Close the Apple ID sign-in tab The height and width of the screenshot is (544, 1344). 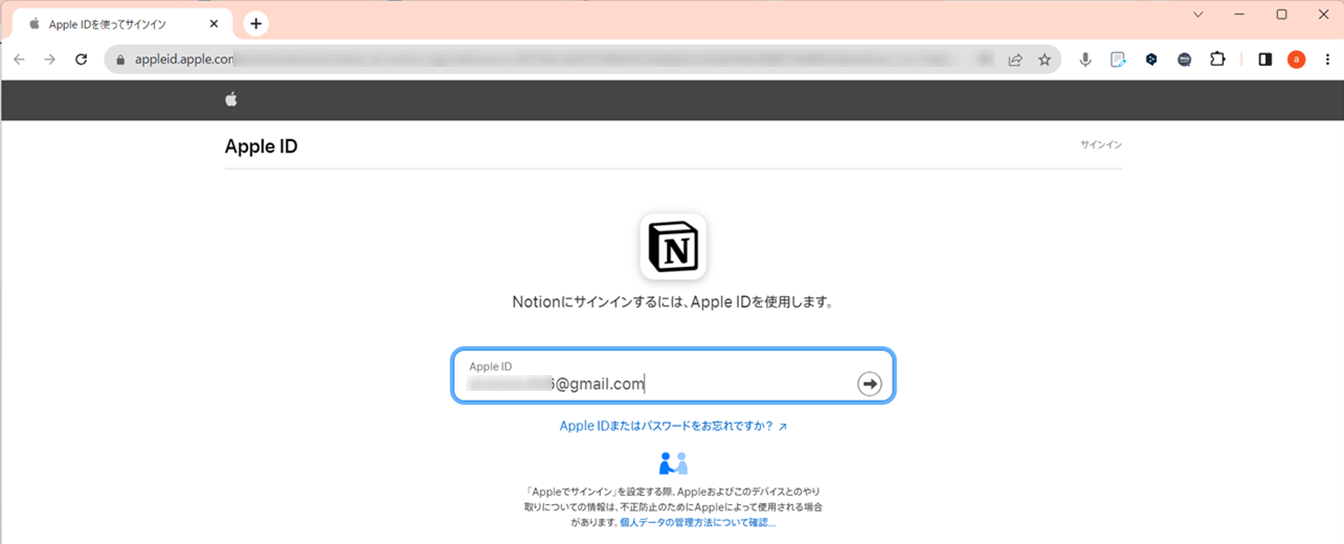(x=213, y=24)
